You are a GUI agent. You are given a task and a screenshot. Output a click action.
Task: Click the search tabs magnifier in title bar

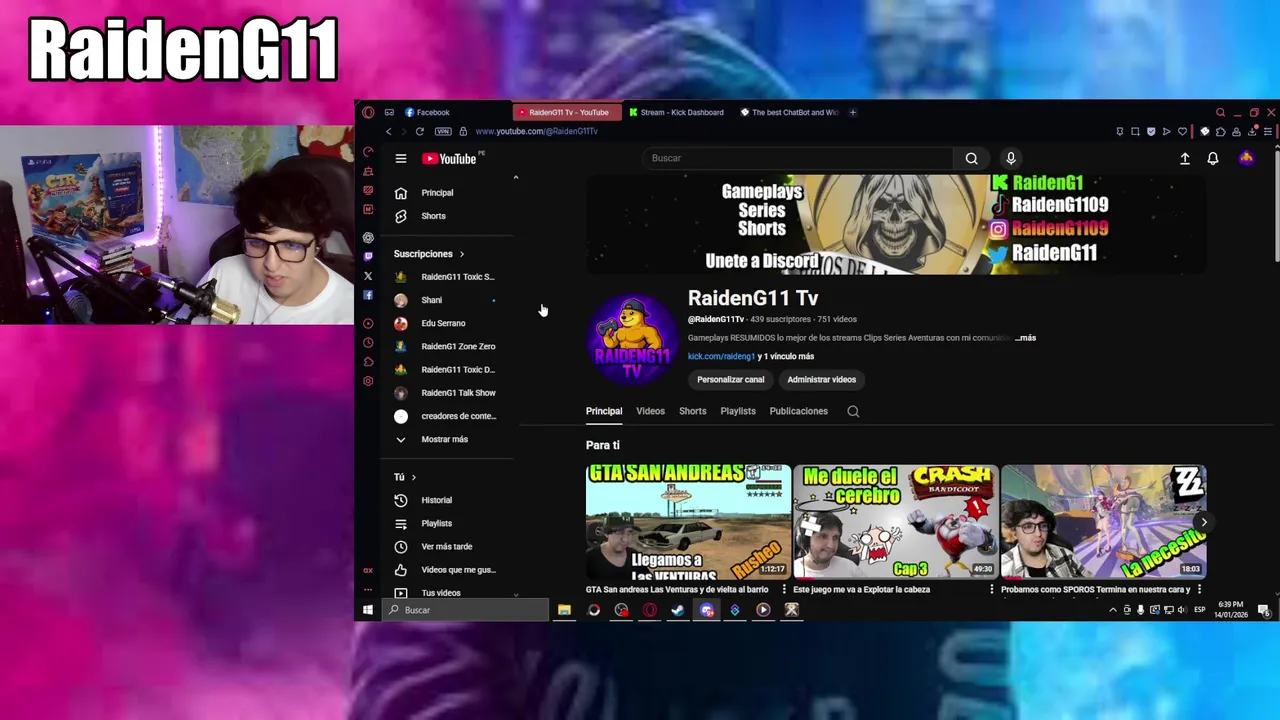tap(1220, 112)
